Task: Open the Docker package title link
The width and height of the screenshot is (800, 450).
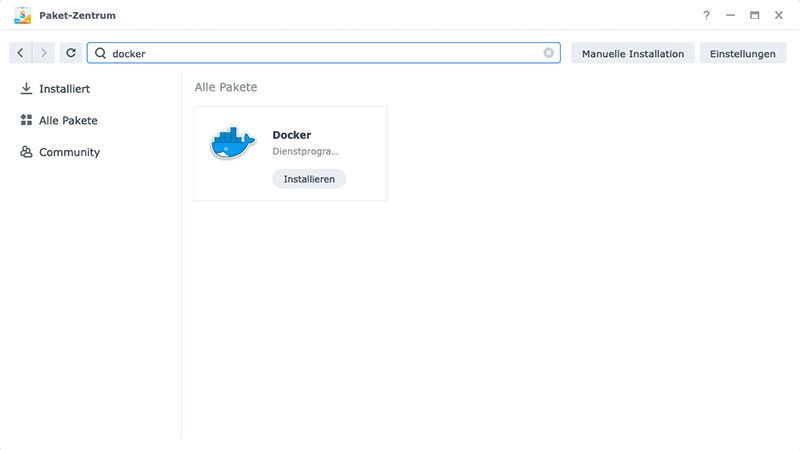Action: click(x=292, y=135)
